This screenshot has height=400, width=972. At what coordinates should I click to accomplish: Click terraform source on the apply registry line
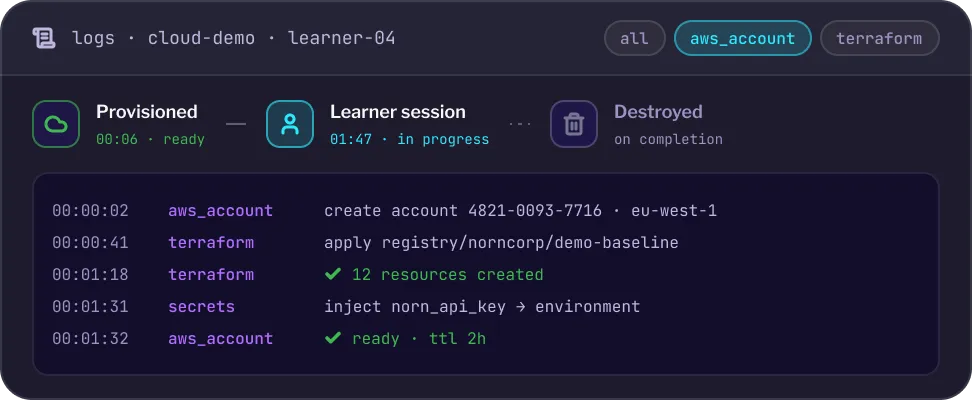click(211, 242)
